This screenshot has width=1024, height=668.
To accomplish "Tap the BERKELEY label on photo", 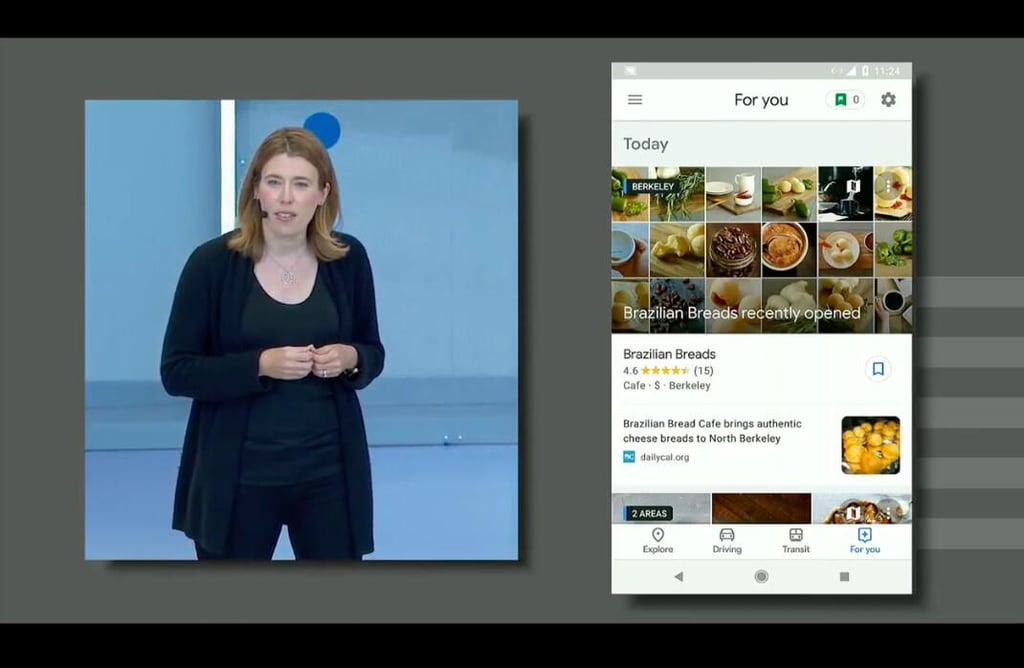I will [x=652, y=186].
